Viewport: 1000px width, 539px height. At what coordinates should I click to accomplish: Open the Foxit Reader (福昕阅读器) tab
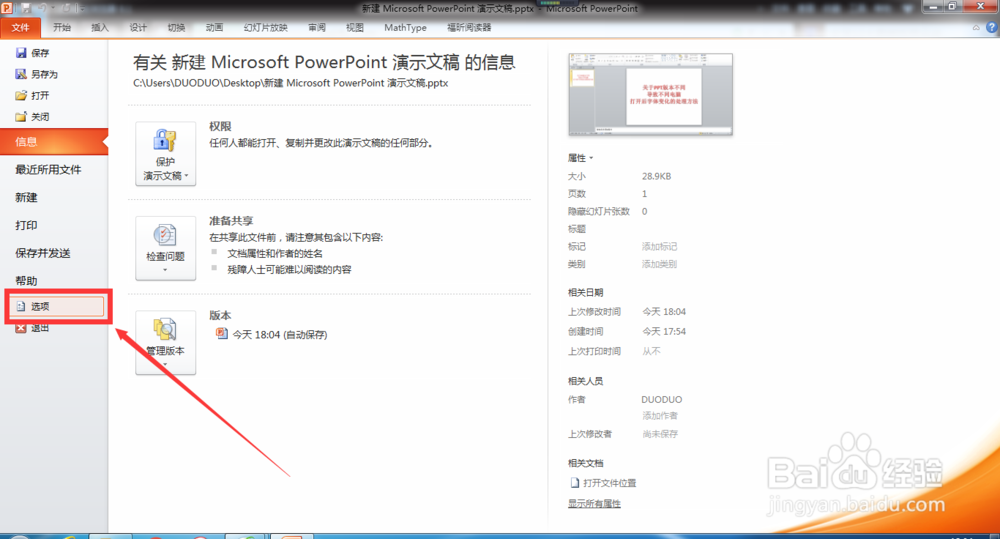click(x=469, y=27)
